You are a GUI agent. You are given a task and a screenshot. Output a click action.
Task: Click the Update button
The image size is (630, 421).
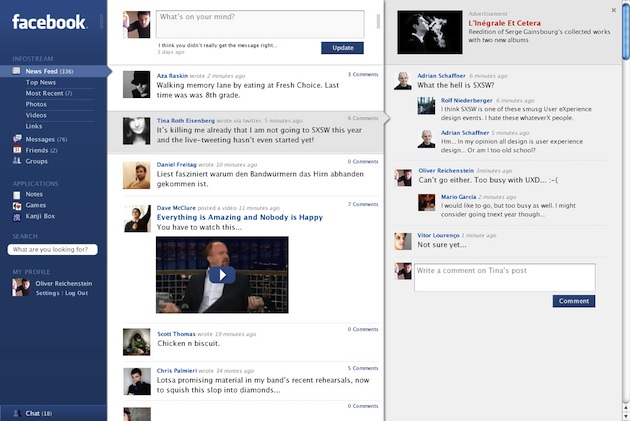tap(342, 48)
